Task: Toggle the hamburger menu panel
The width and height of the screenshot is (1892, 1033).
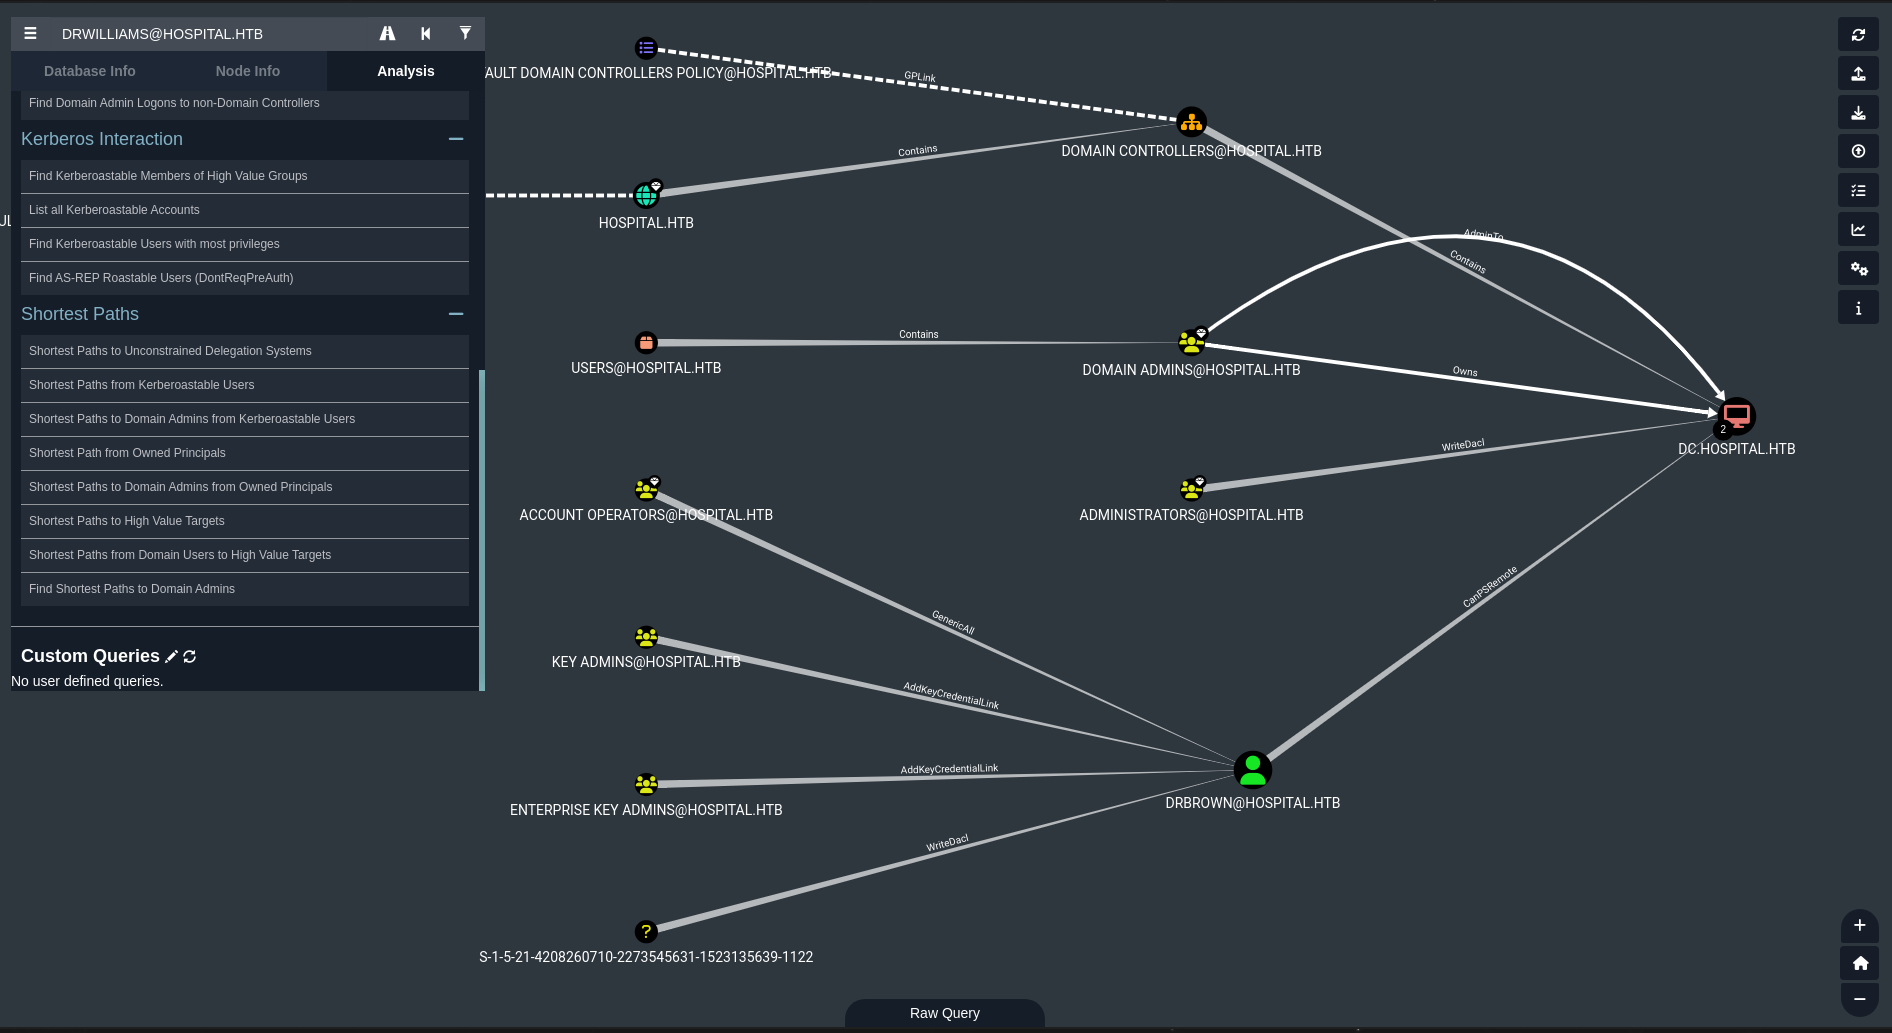Action: (31, 34)
